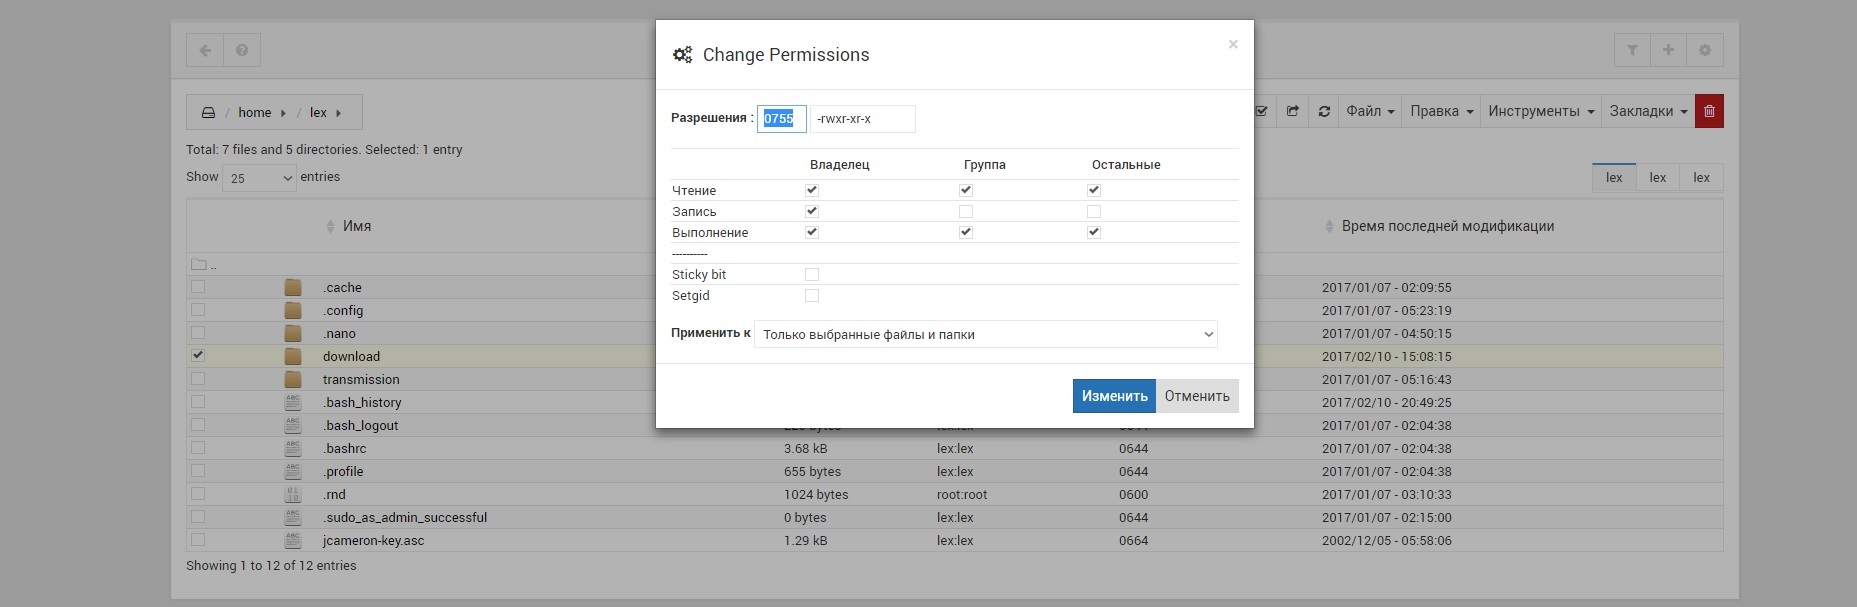Screen dimensions: 1857x607
Task: Click the filter funnel icon
Action: click(x=1632, y=50)
